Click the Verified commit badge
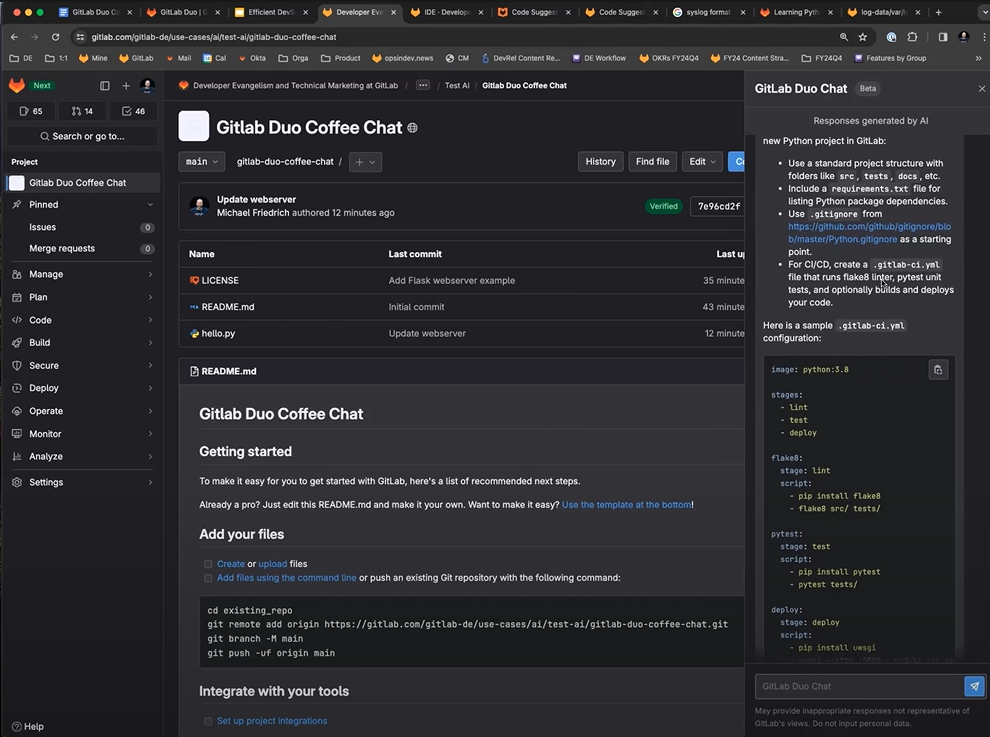This screenshot has height=737, width=990. coord(664,207)
